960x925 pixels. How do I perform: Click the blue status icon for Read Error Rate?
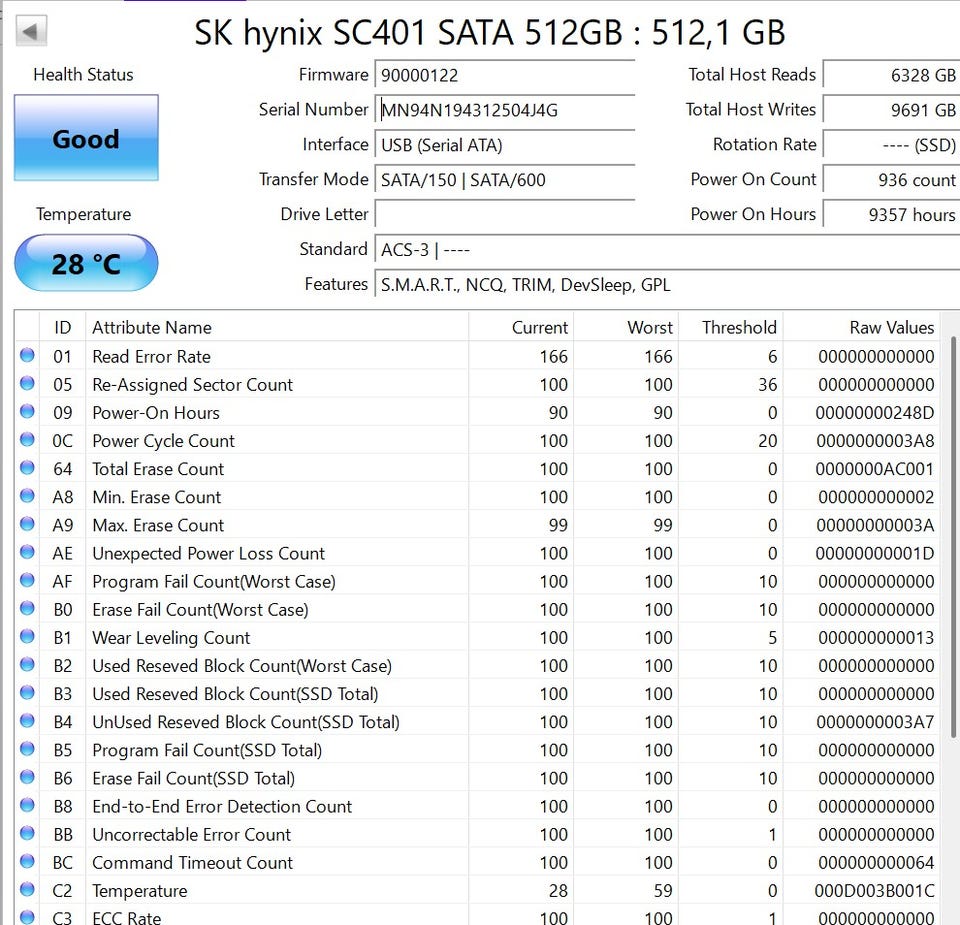coord(27,356)
